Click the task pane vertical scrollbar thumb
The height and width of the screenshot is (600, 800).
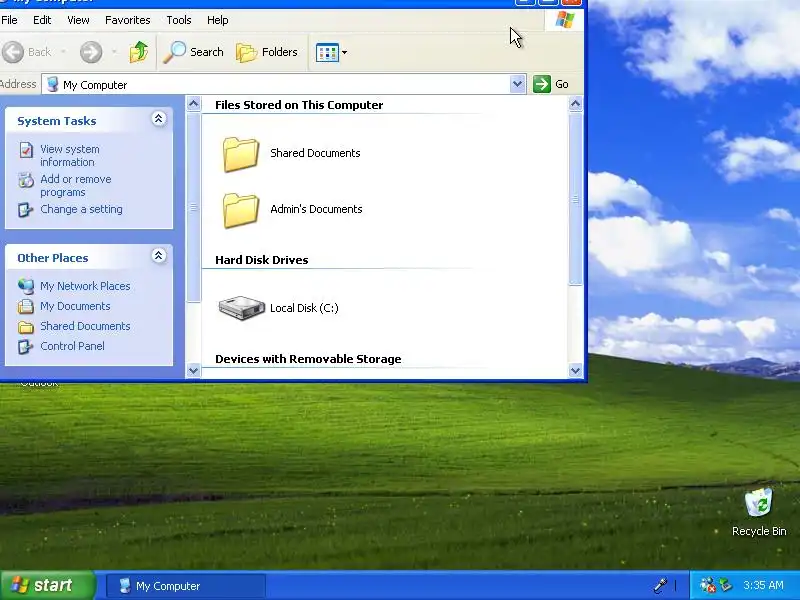pyautogui.click(x=193, y=208)
